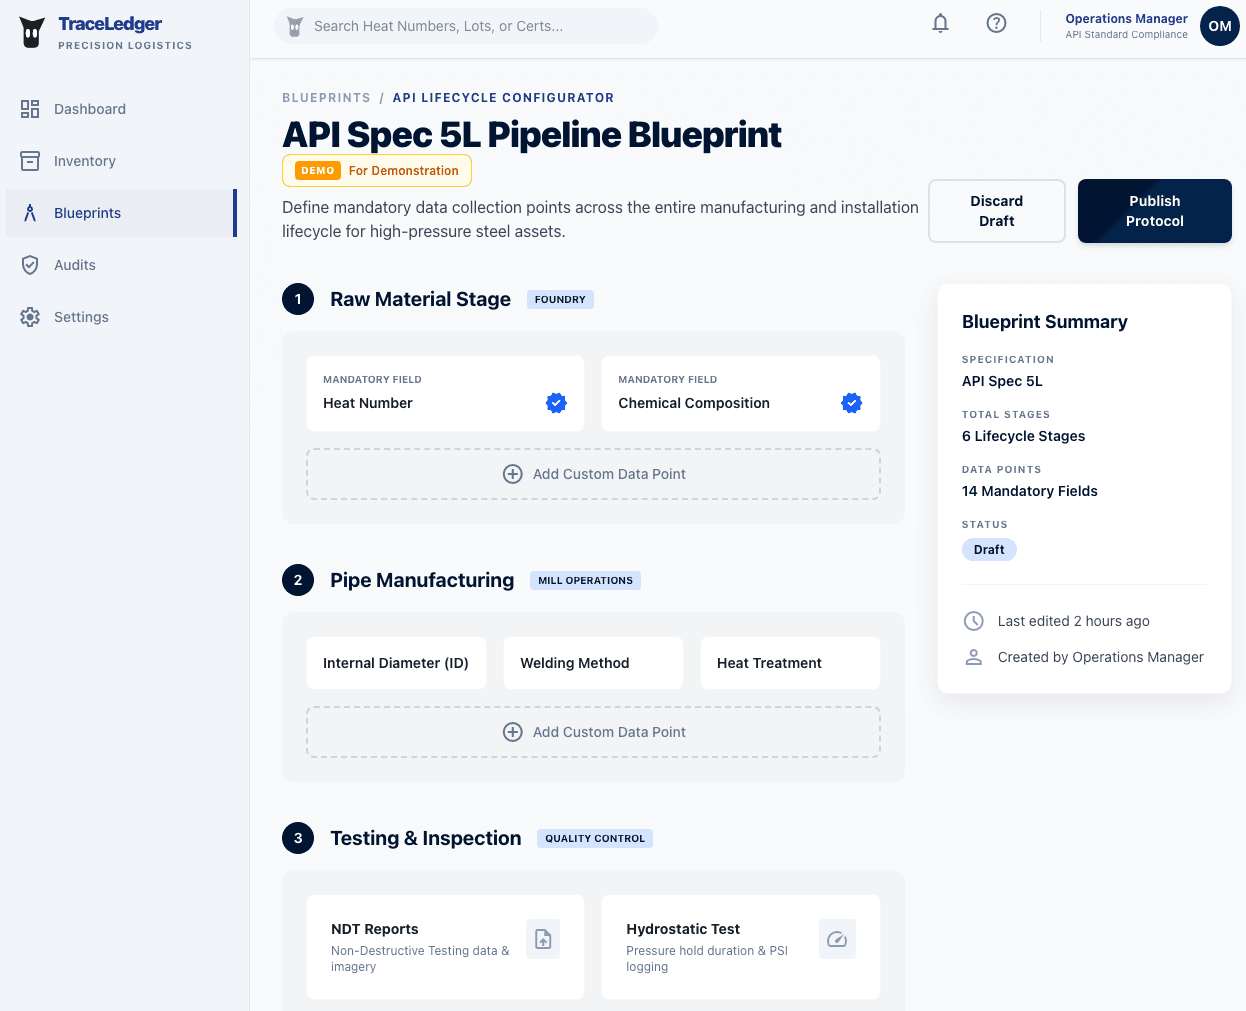Viewport: 1246px width, 1011px height.
Task: Click the Hydrostatic Test gauge icon
Action: point(837,939)
